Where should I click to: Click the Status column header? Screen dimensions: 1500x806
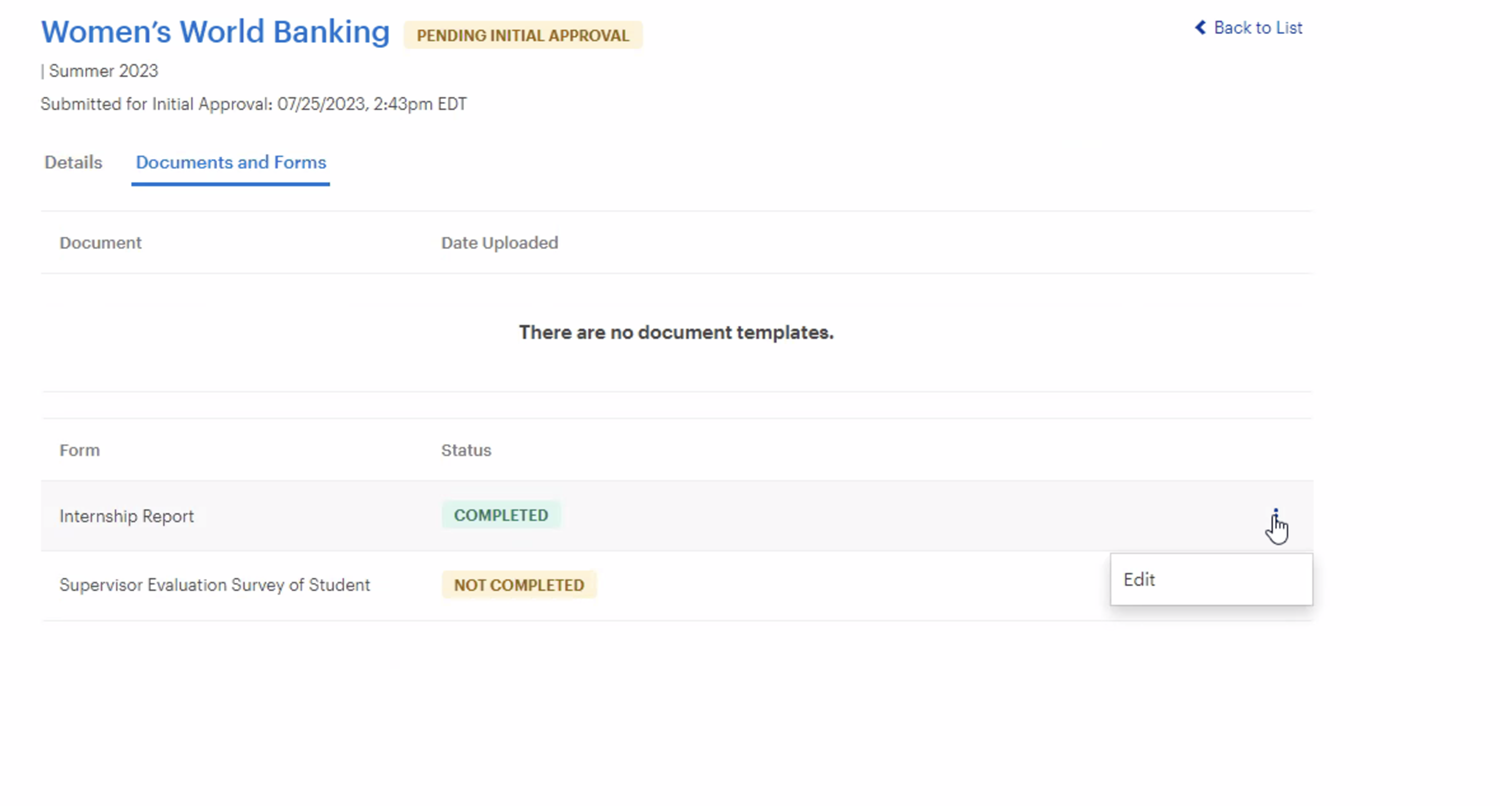[x=466, y=450]
